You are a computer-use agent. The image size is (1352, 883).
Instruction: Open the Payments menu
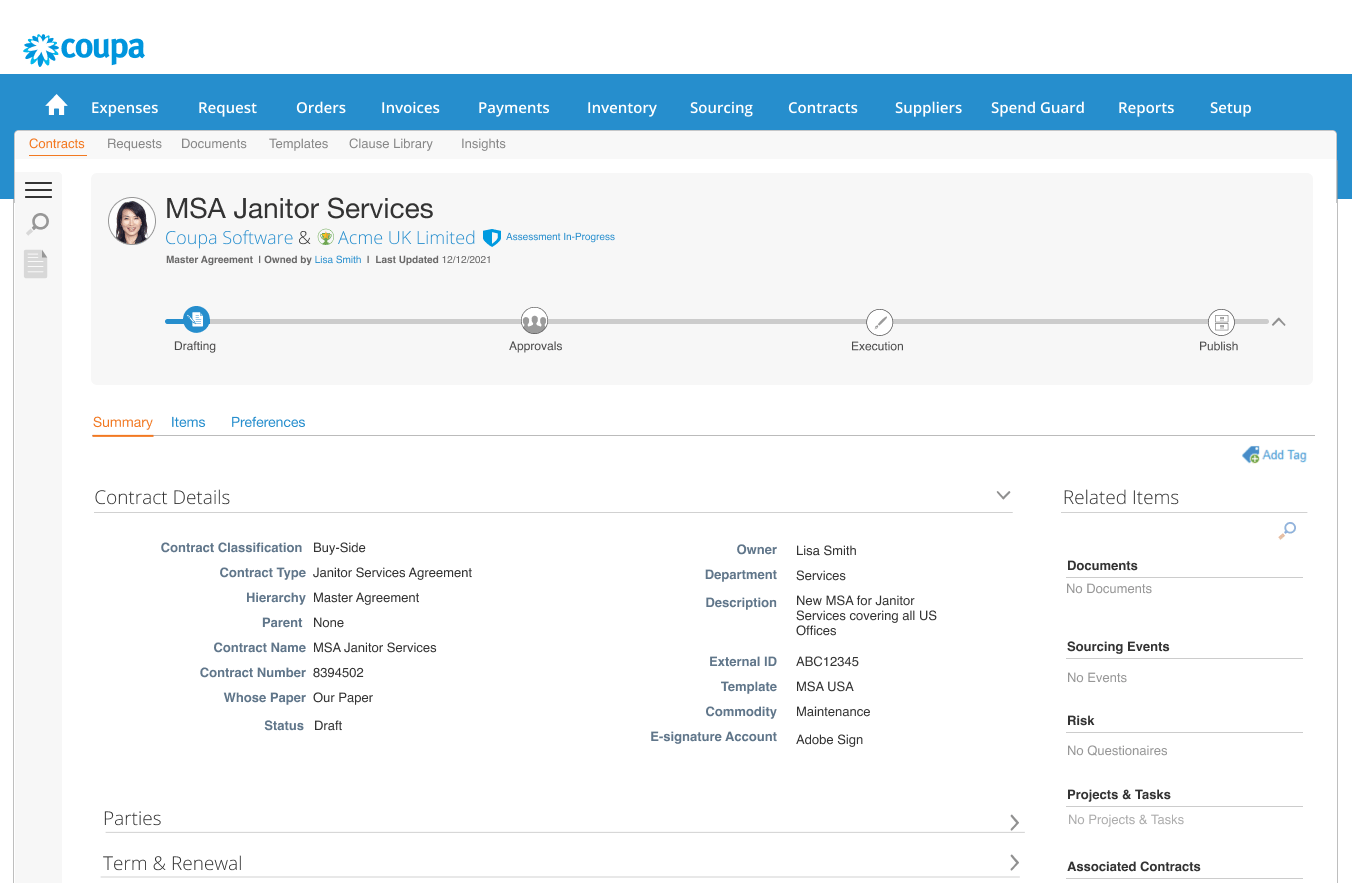coord(514,108)
